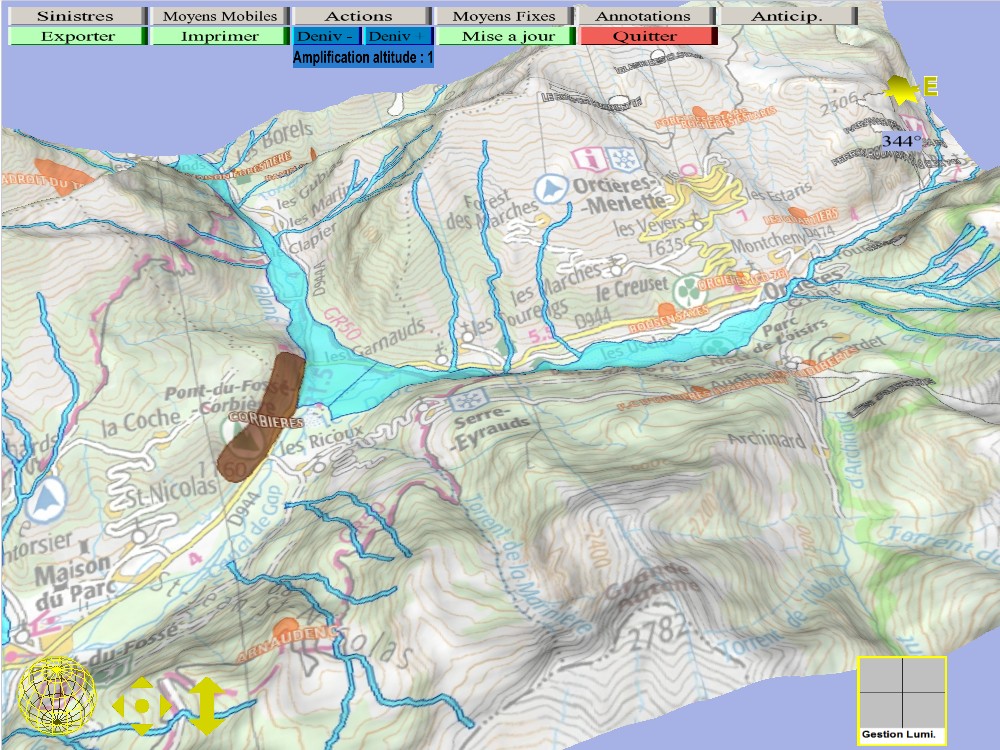Select the brown zone near Corbières
Viewport: 1000px width, 750px height.
click(261, 416)
